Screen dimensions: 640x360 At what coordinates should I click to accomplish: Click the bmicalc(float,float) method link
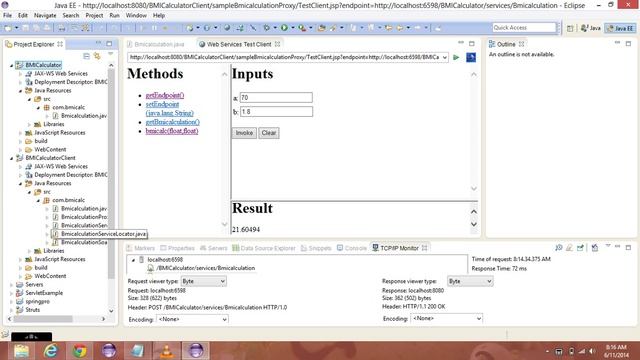pyautogui.click(x=172, y=131)
